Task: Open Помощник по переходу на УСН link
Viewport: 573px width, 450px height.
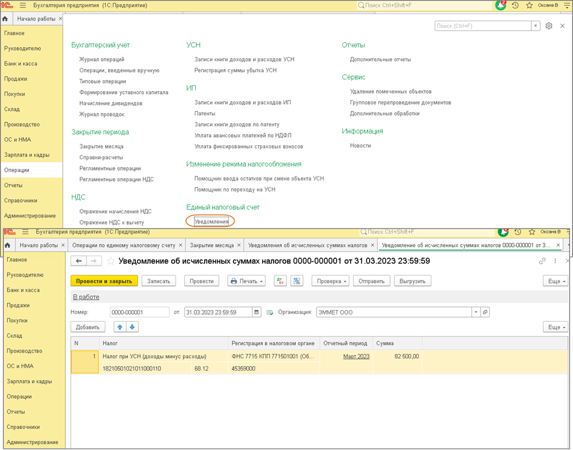Action: (235, 189)
